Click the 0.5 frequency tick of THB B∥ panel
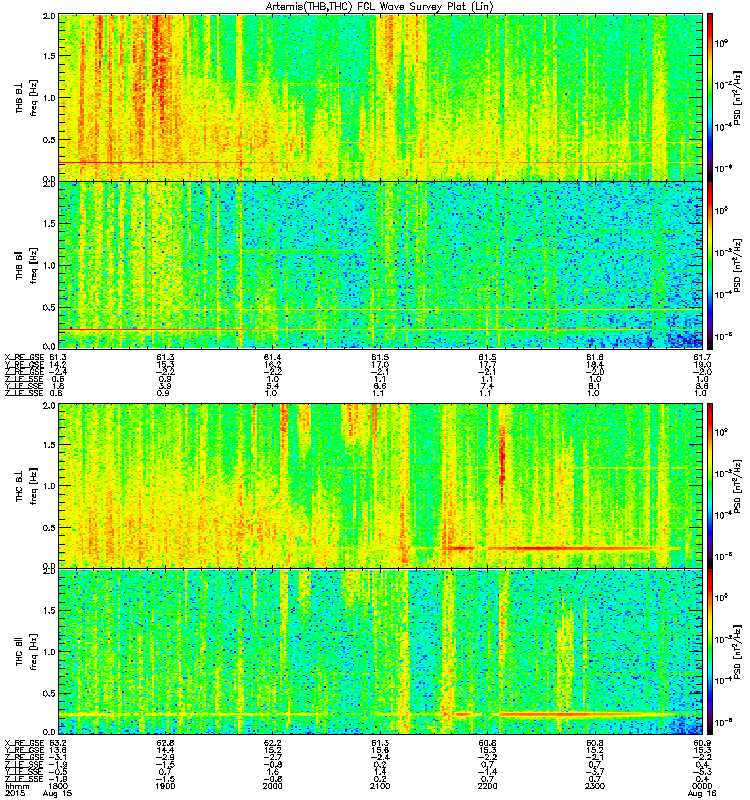Image resolution: width=750 pixels, height=800 pixels. [x=49, y=307]
